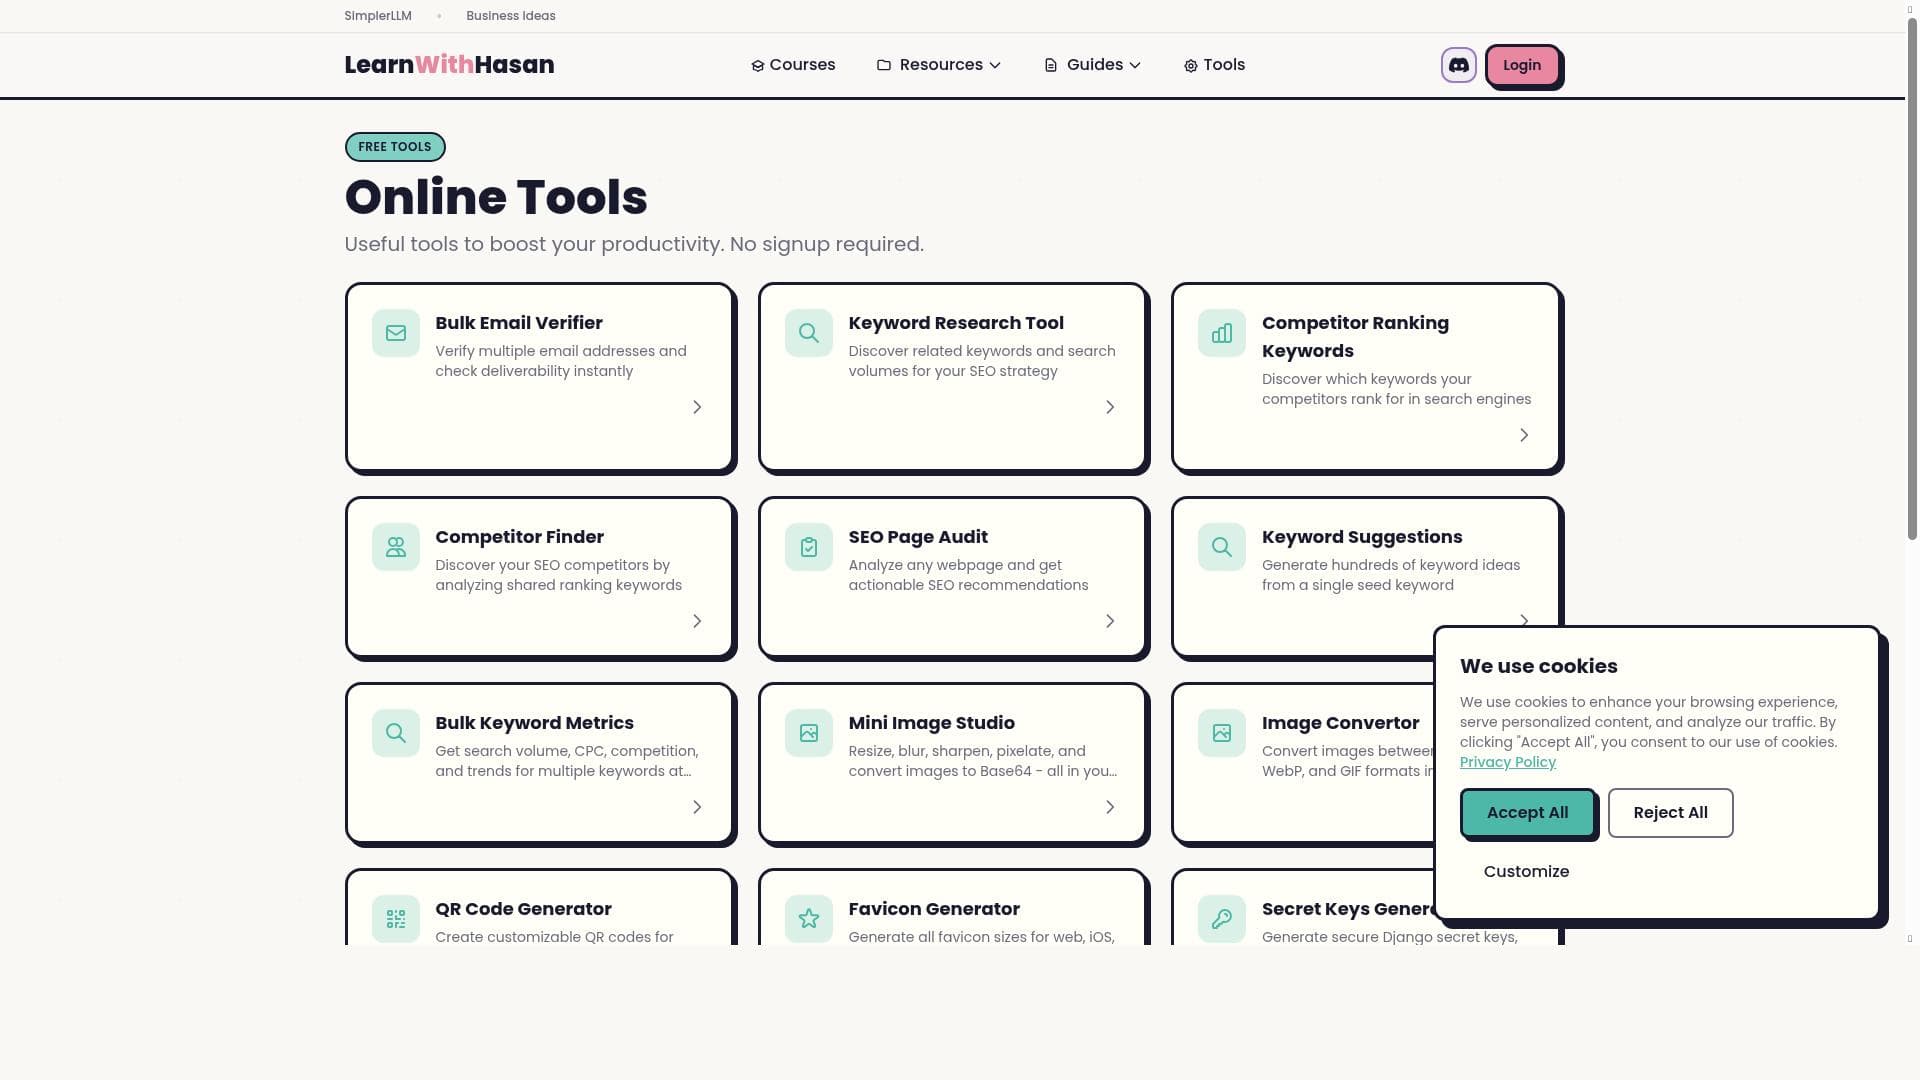
Task: Click the Courses graduation cap icon
Action: [757, 66]
